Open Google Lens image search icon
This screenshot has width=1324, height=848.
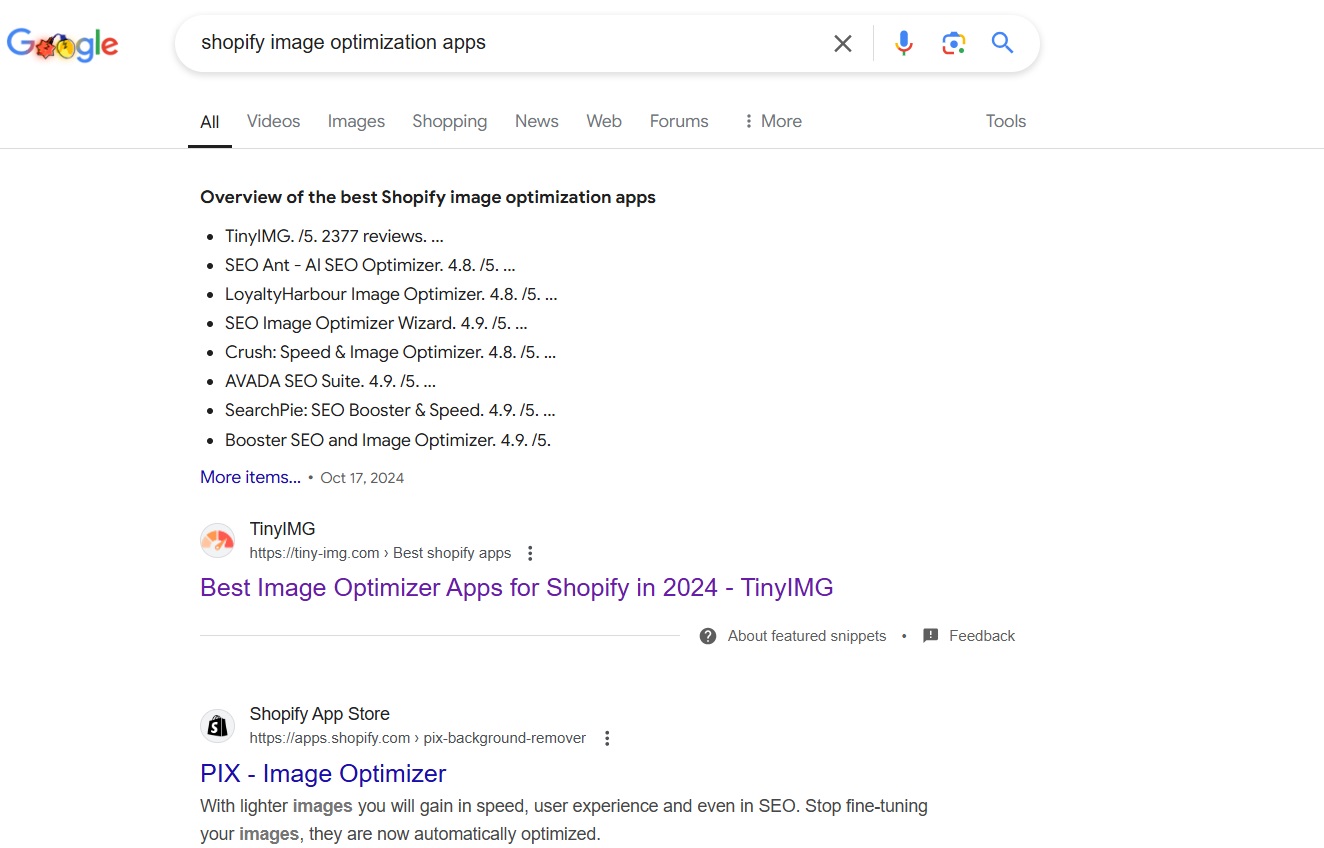(x=953, y=43)
